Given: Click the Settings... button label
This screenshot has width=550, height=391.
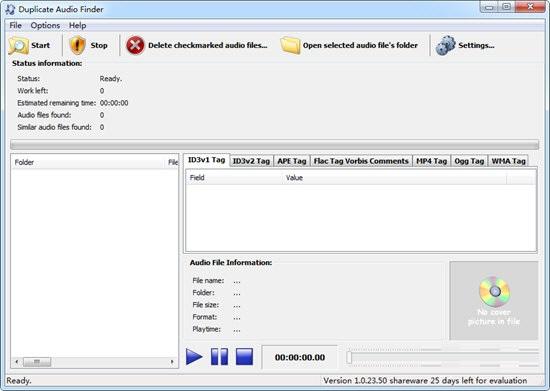Looking at the screenshot, I should (x=476, y=45).
